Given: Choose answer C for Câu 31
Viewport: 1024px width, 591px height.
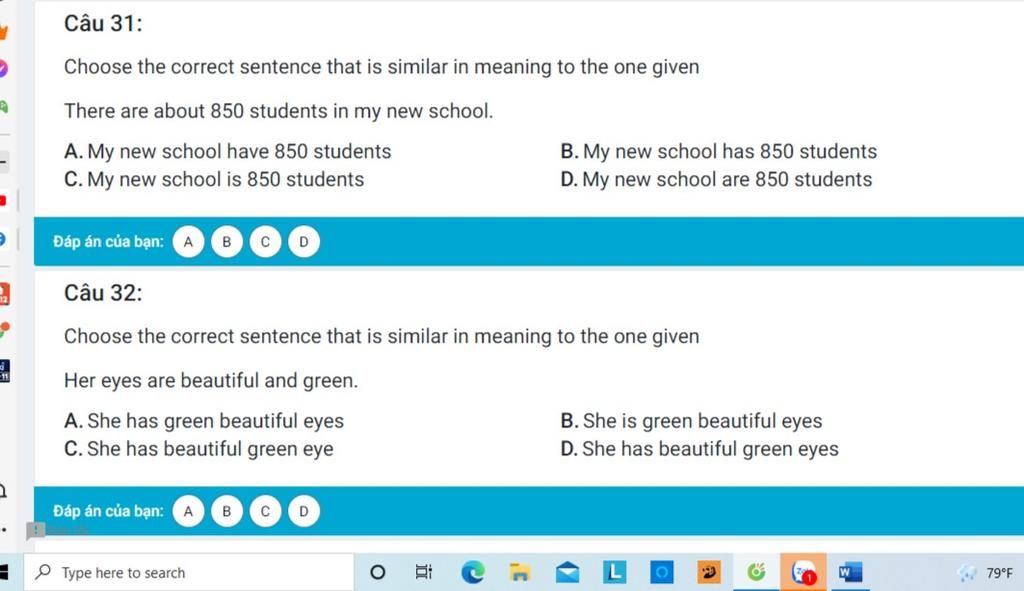Looking at the screenshot, I should click(265, 242).
